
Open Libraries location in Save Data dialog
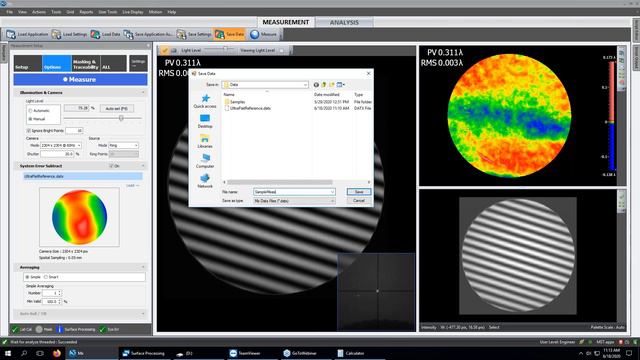[x=205, y=141]
